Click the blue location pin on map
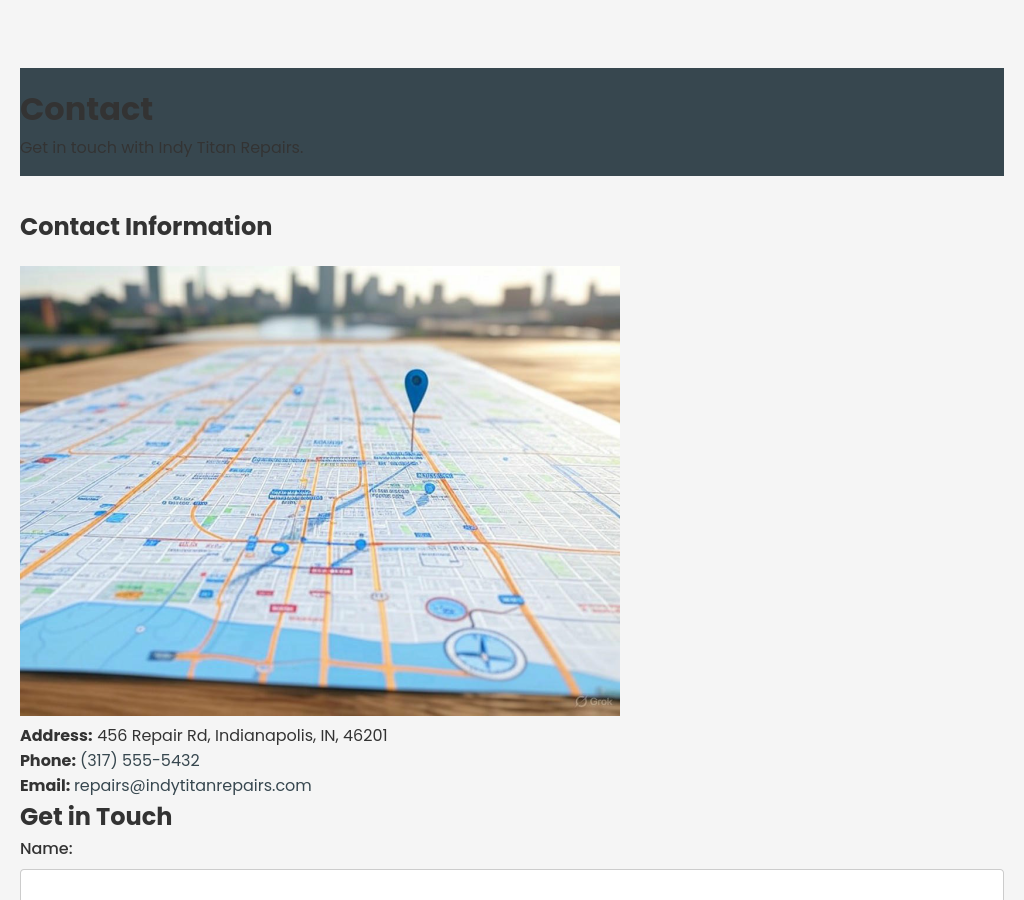 pyautogui.click(x=416, y=388)
